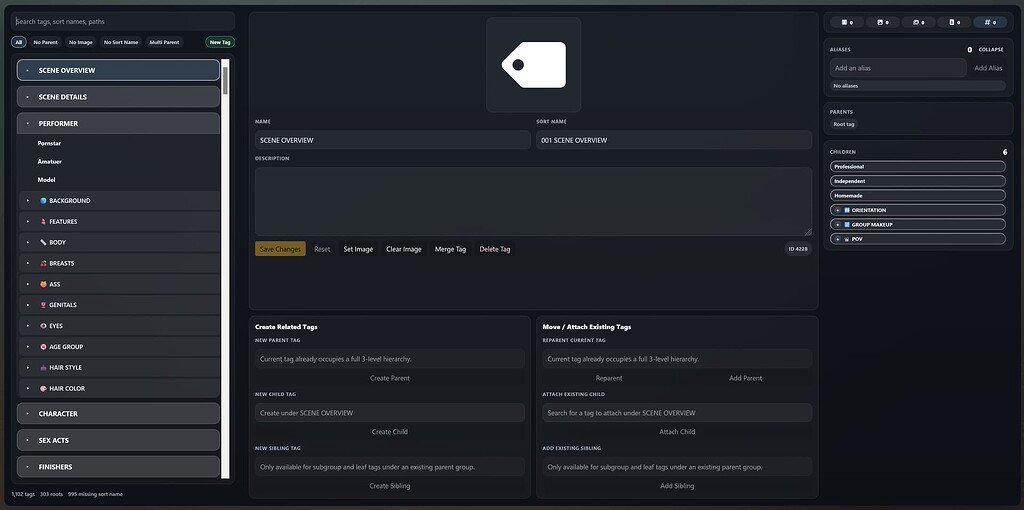
Task: Click Attach Child
Action: click(x=677, y=432)
